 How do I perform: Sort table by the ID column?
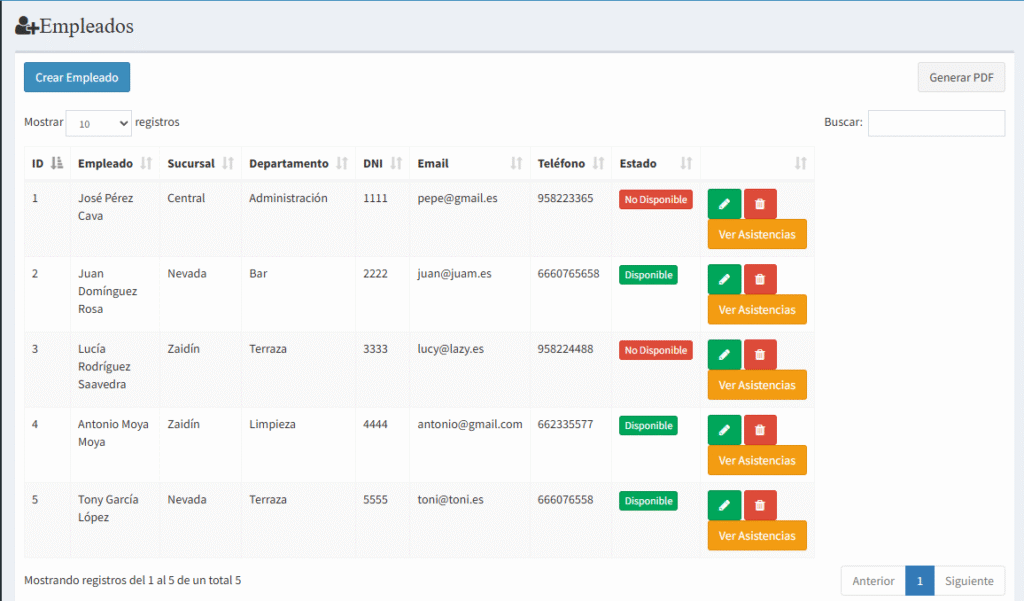[x=47, y=163]
